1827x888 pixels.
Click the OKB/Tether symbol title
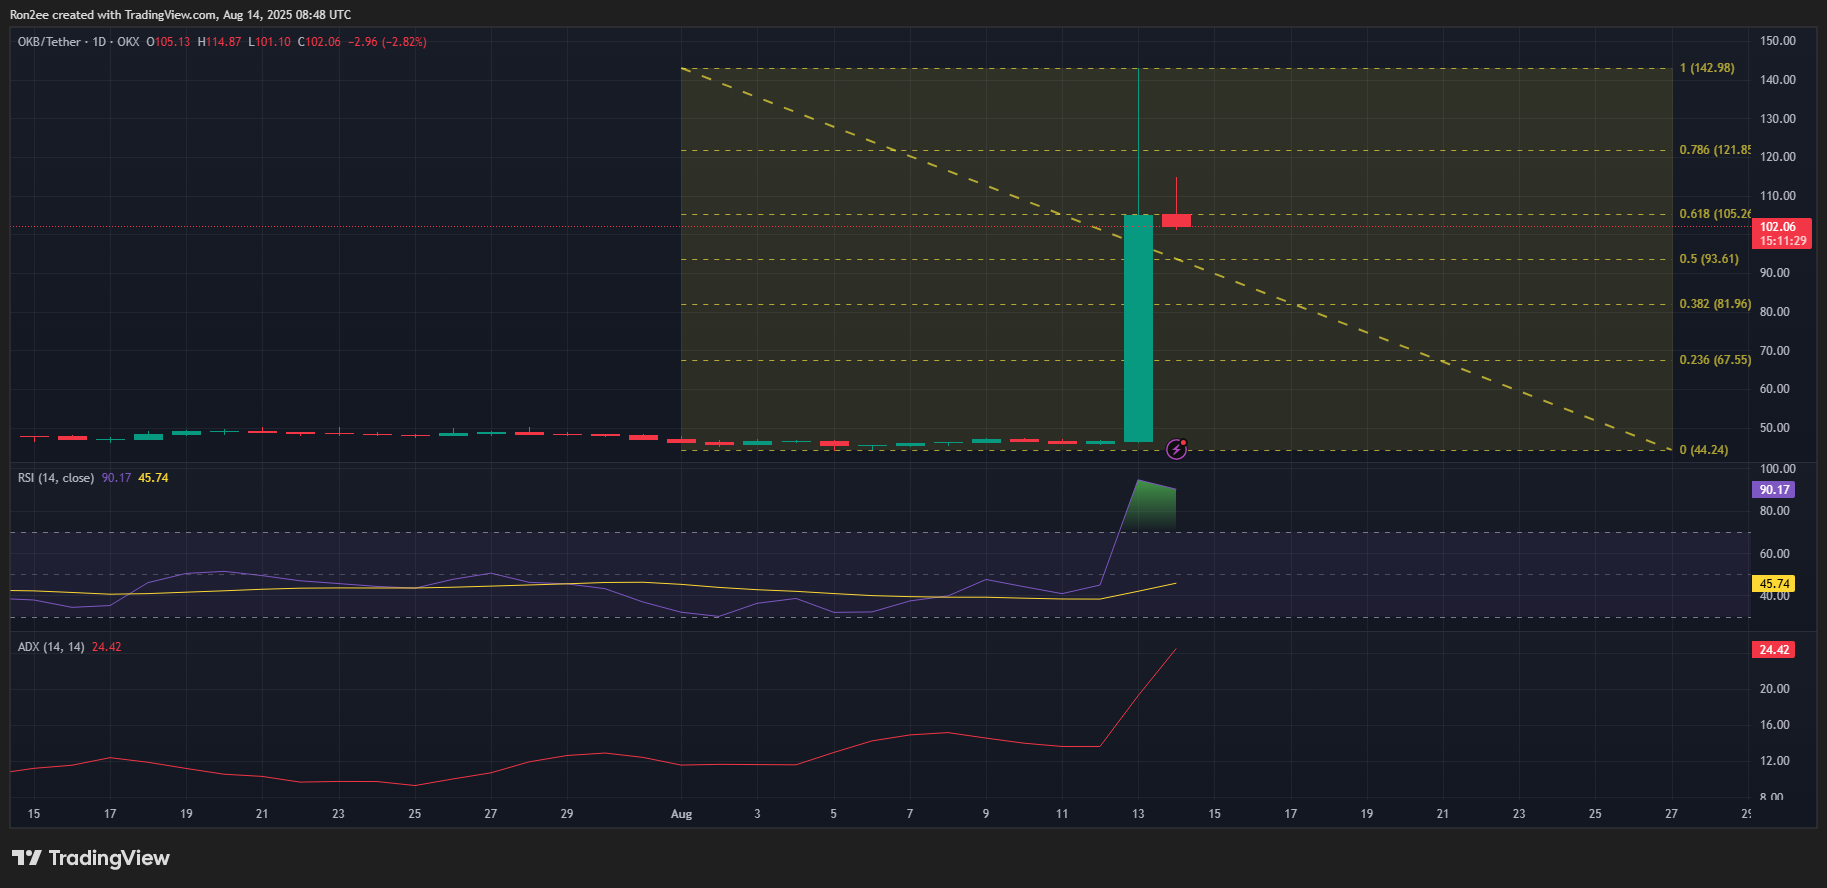click(49, 42)
